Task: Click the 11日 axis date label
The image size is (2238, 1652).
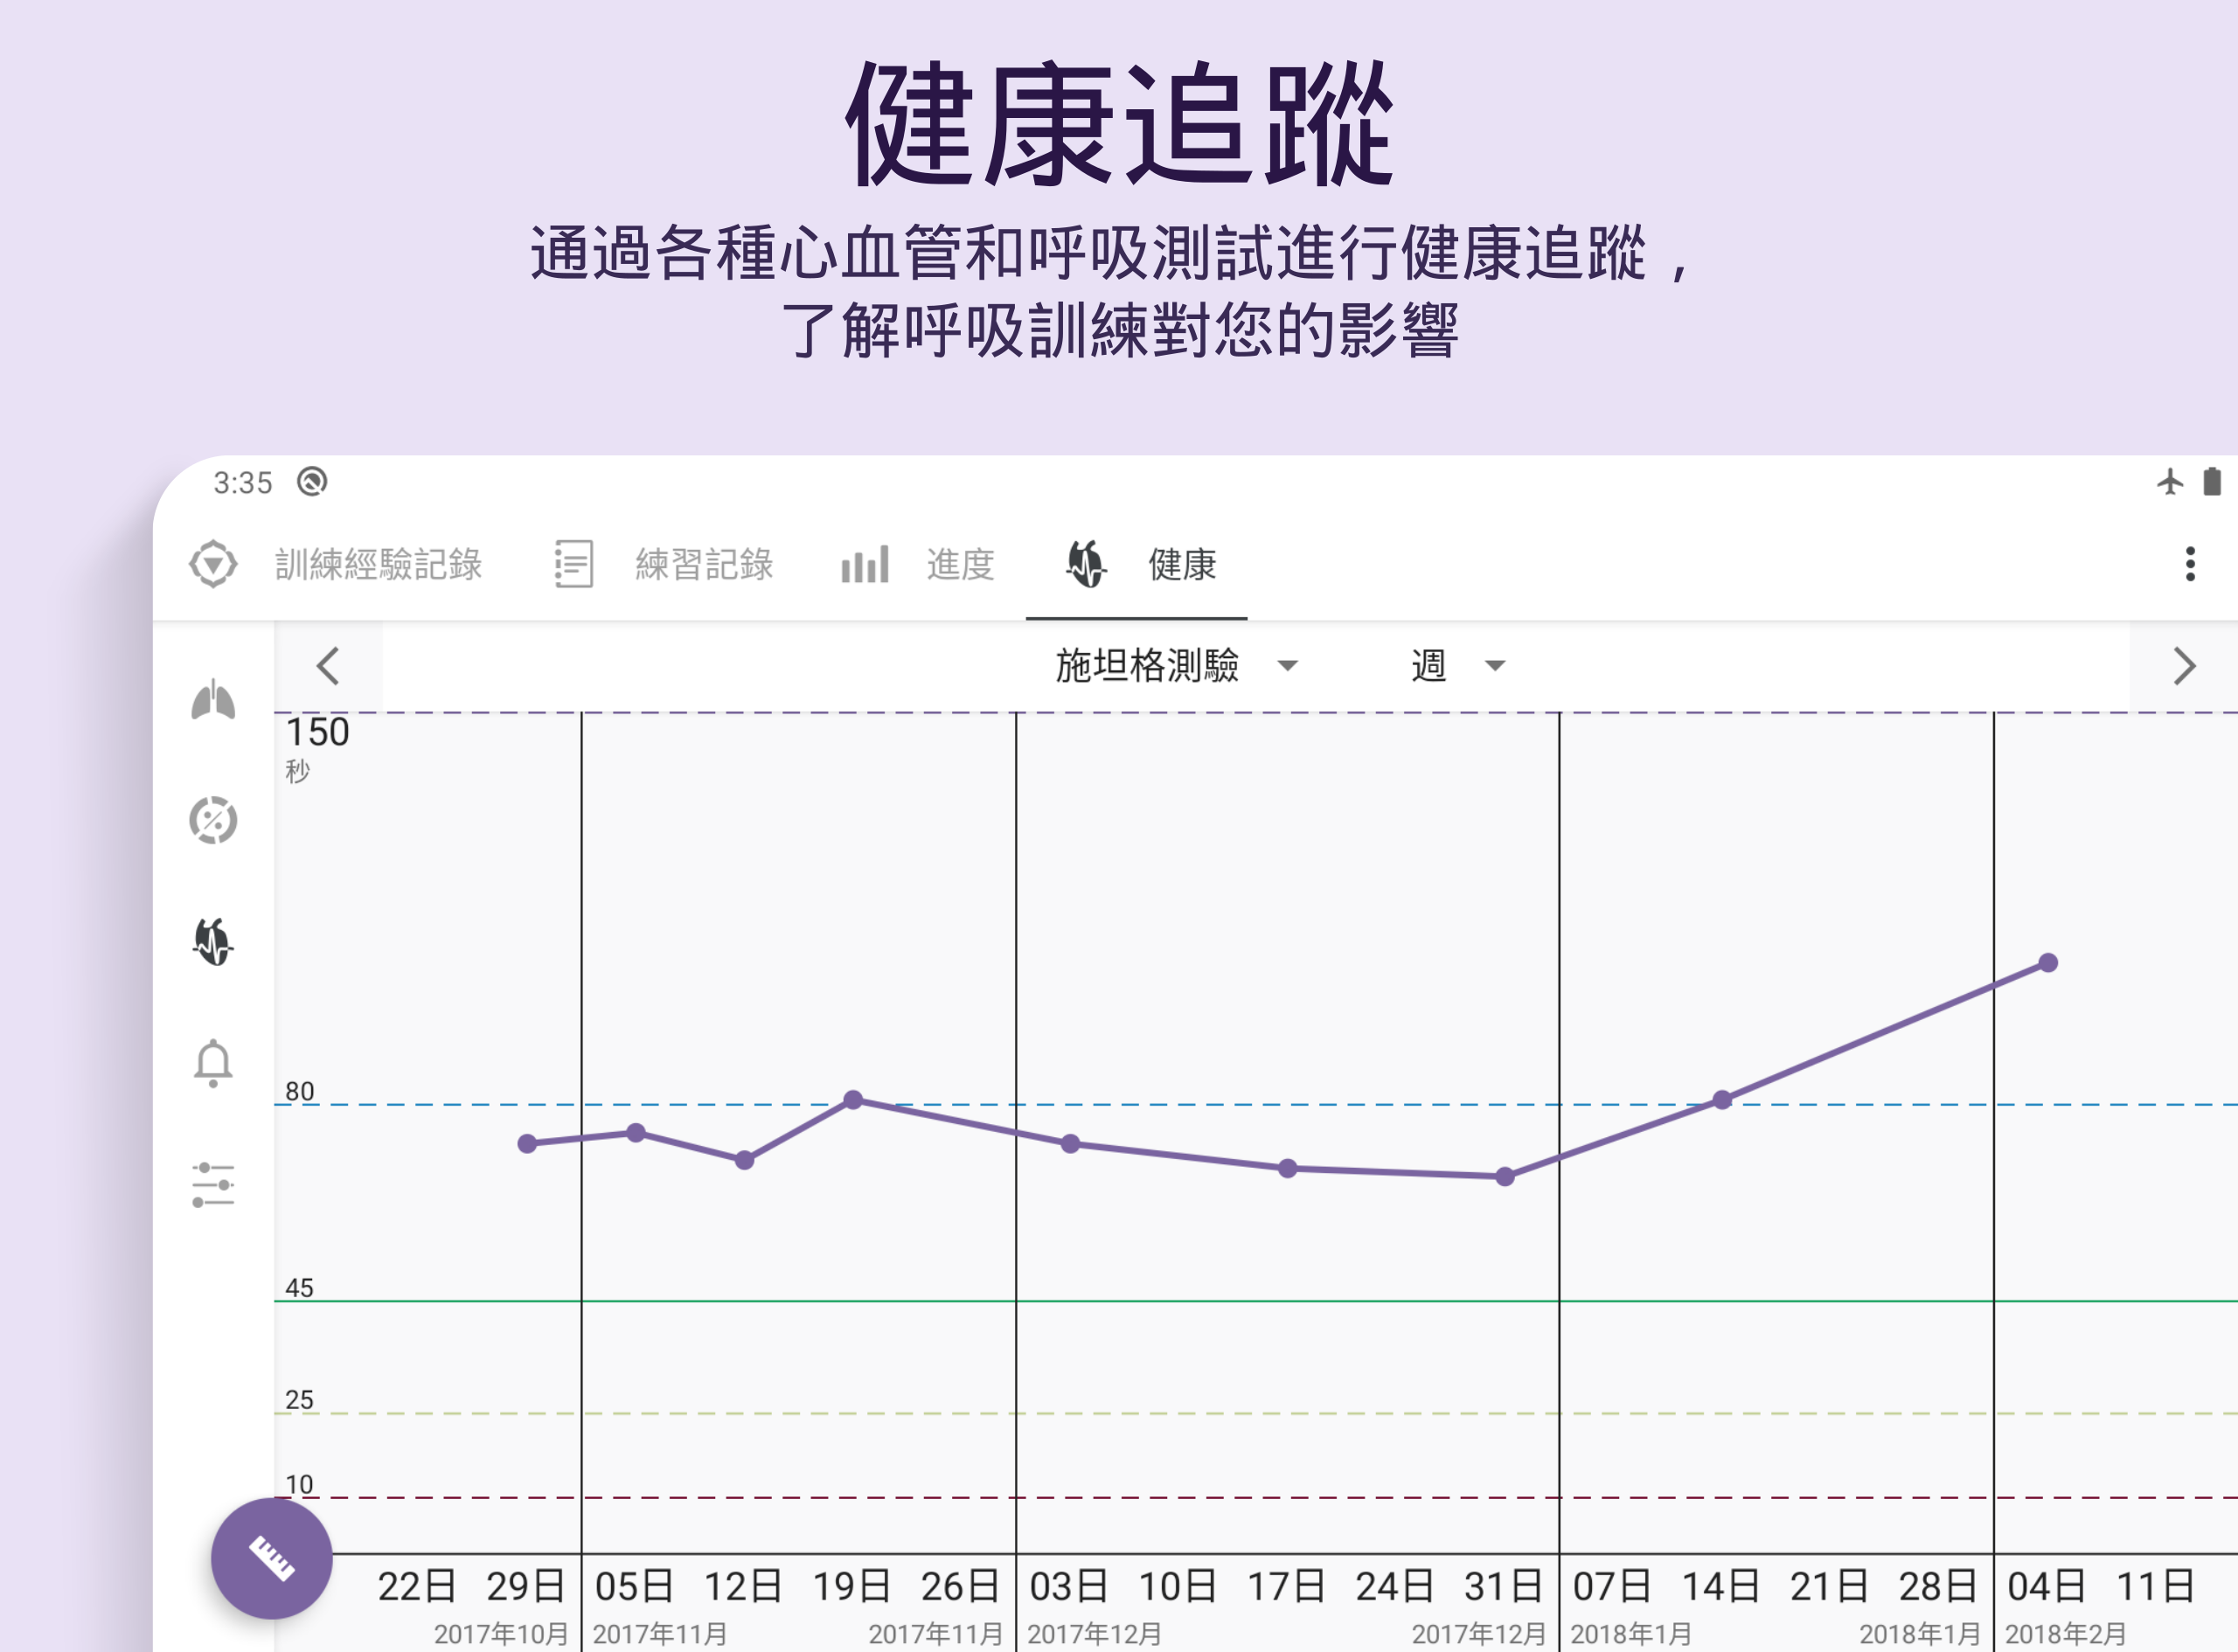Action: [x=2155, y=1587]
